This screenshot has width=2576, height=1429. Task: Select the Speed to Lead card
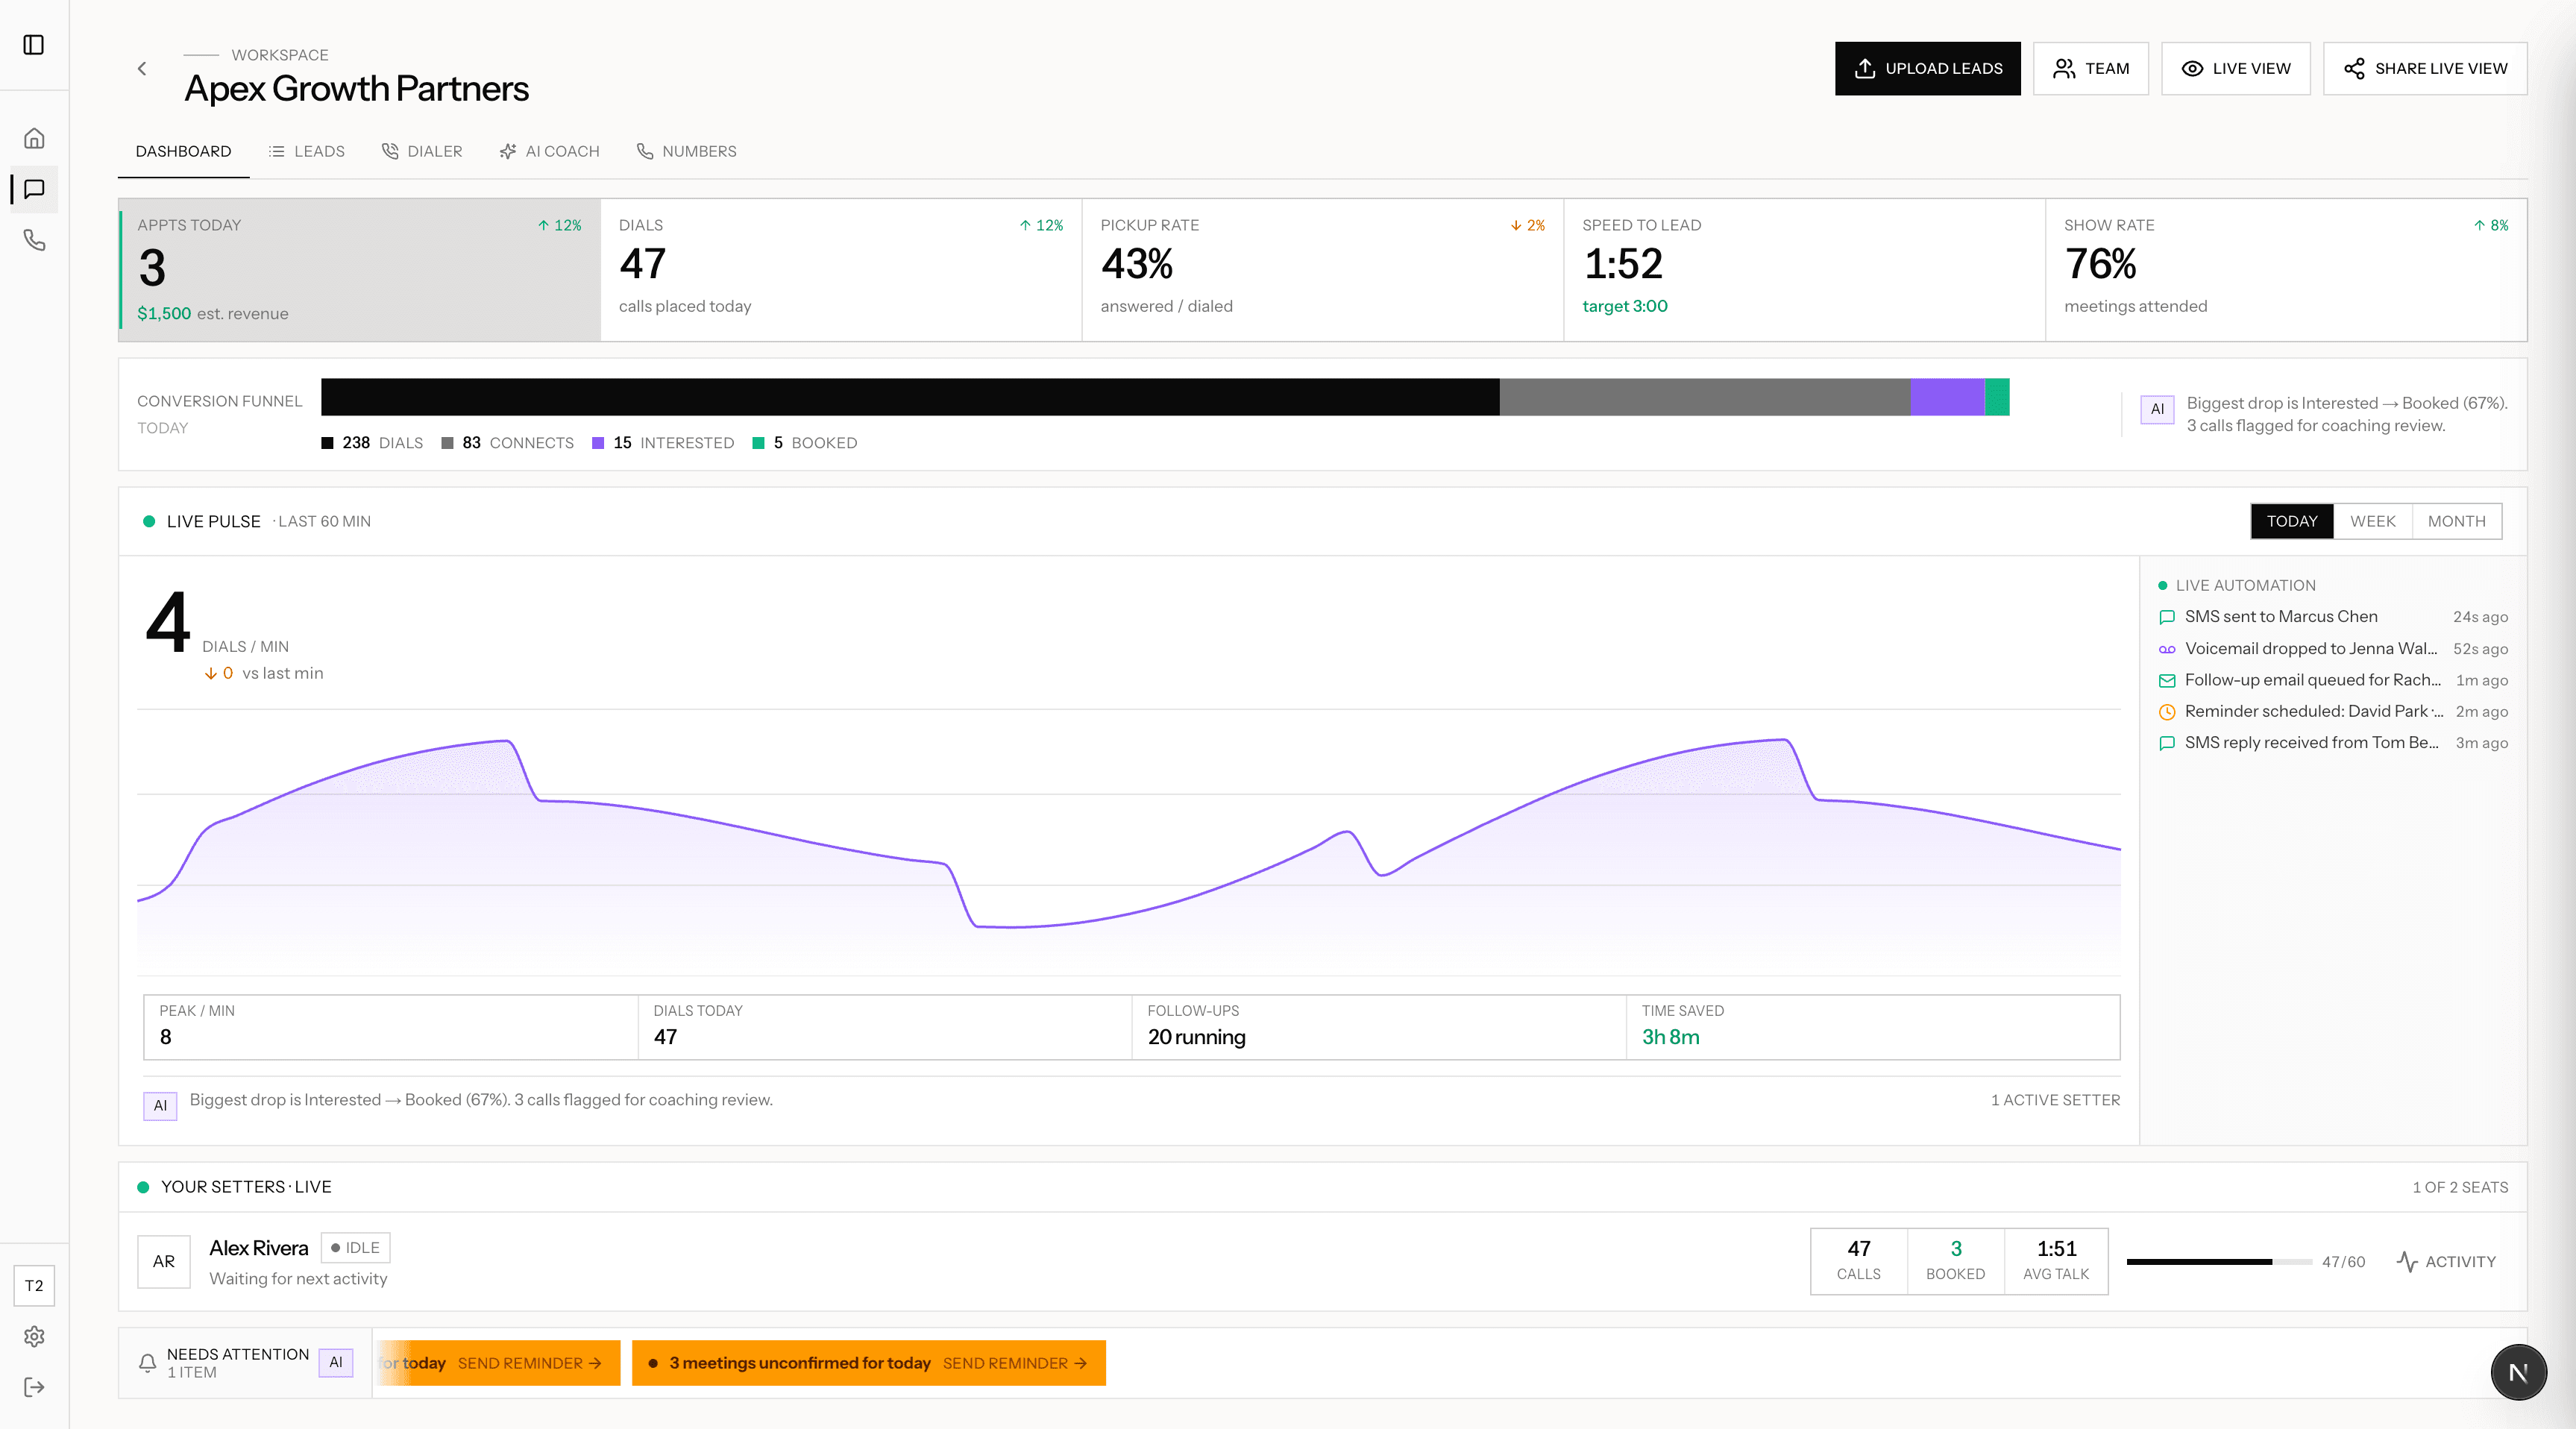pyautogui.click(x=1804, y=270)
